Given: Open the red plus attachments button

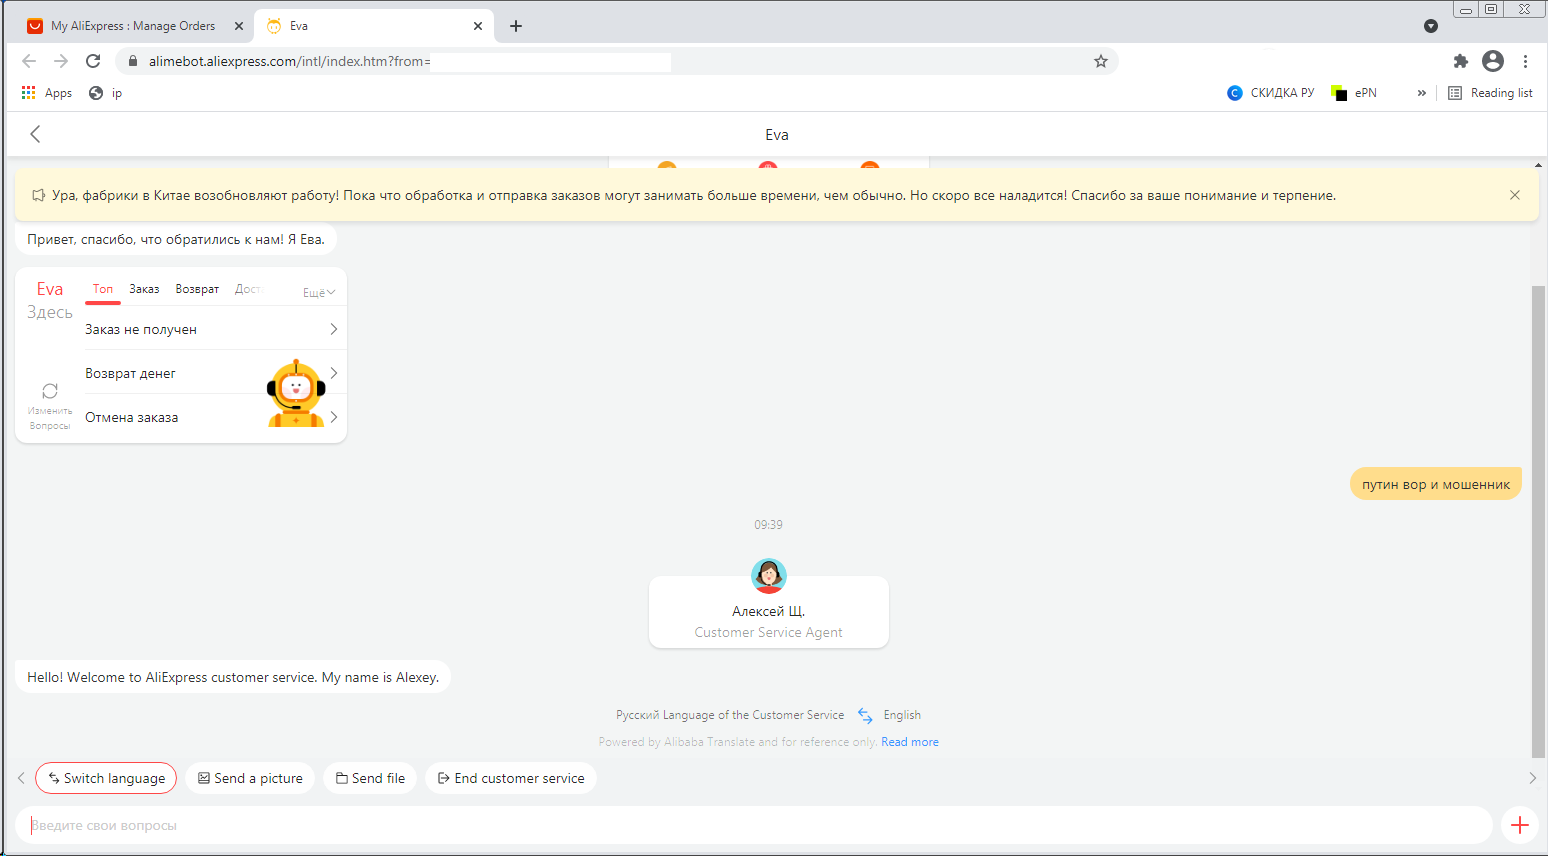Looking at the screenshot, I should 1520,825.
